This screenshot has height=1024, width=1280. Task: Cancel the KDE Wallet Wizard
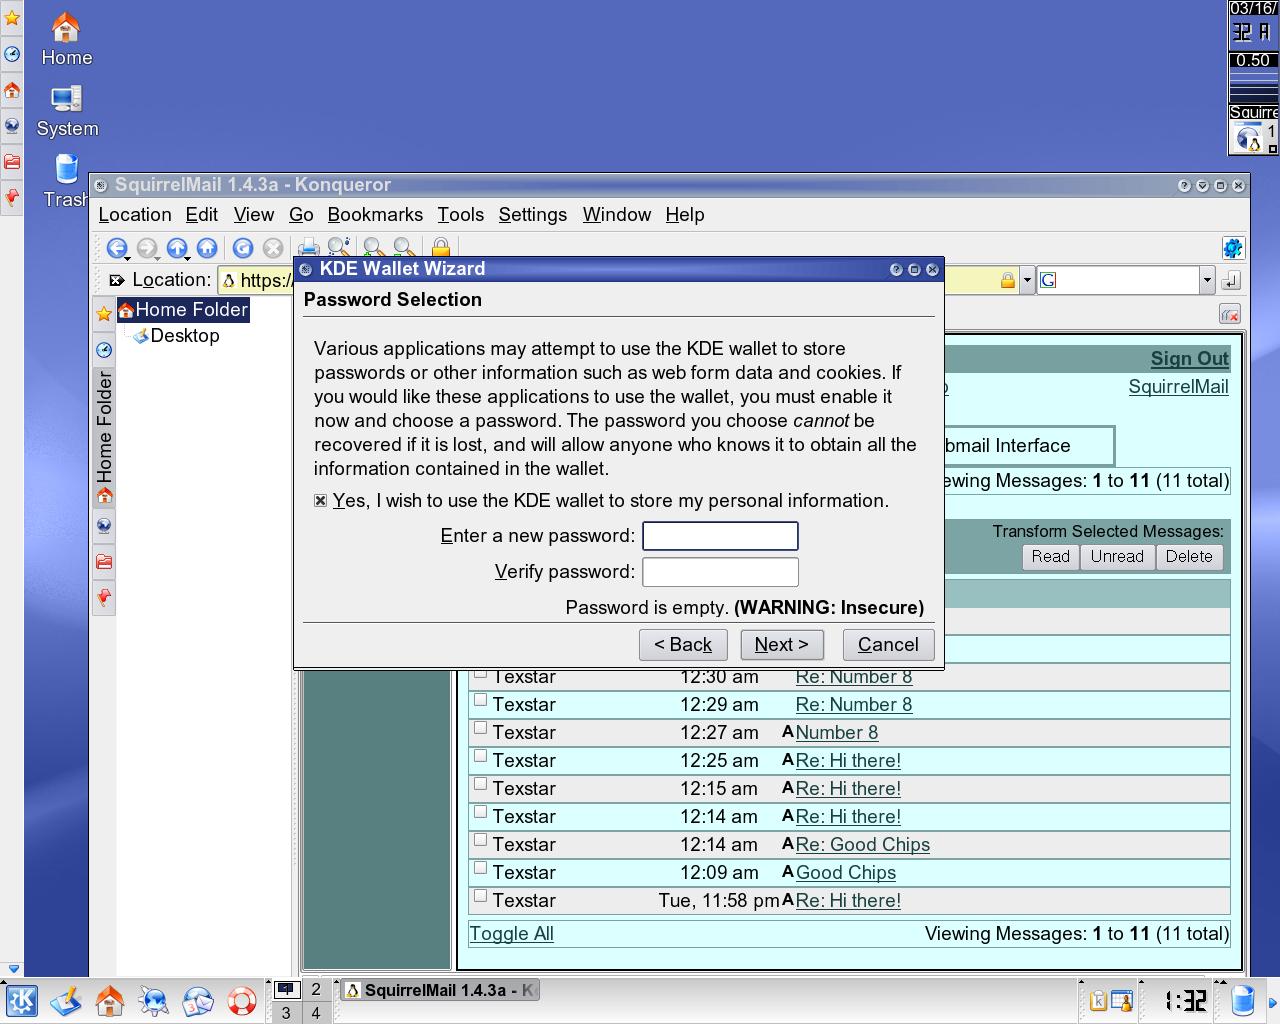point(888,645)
